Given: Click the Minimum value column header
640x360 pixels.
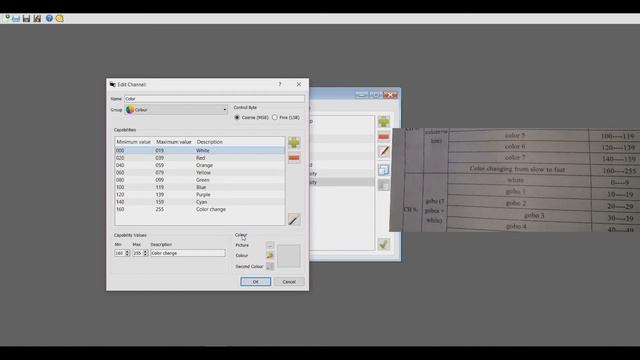Looking at the screenshot, I should [134, 142].
